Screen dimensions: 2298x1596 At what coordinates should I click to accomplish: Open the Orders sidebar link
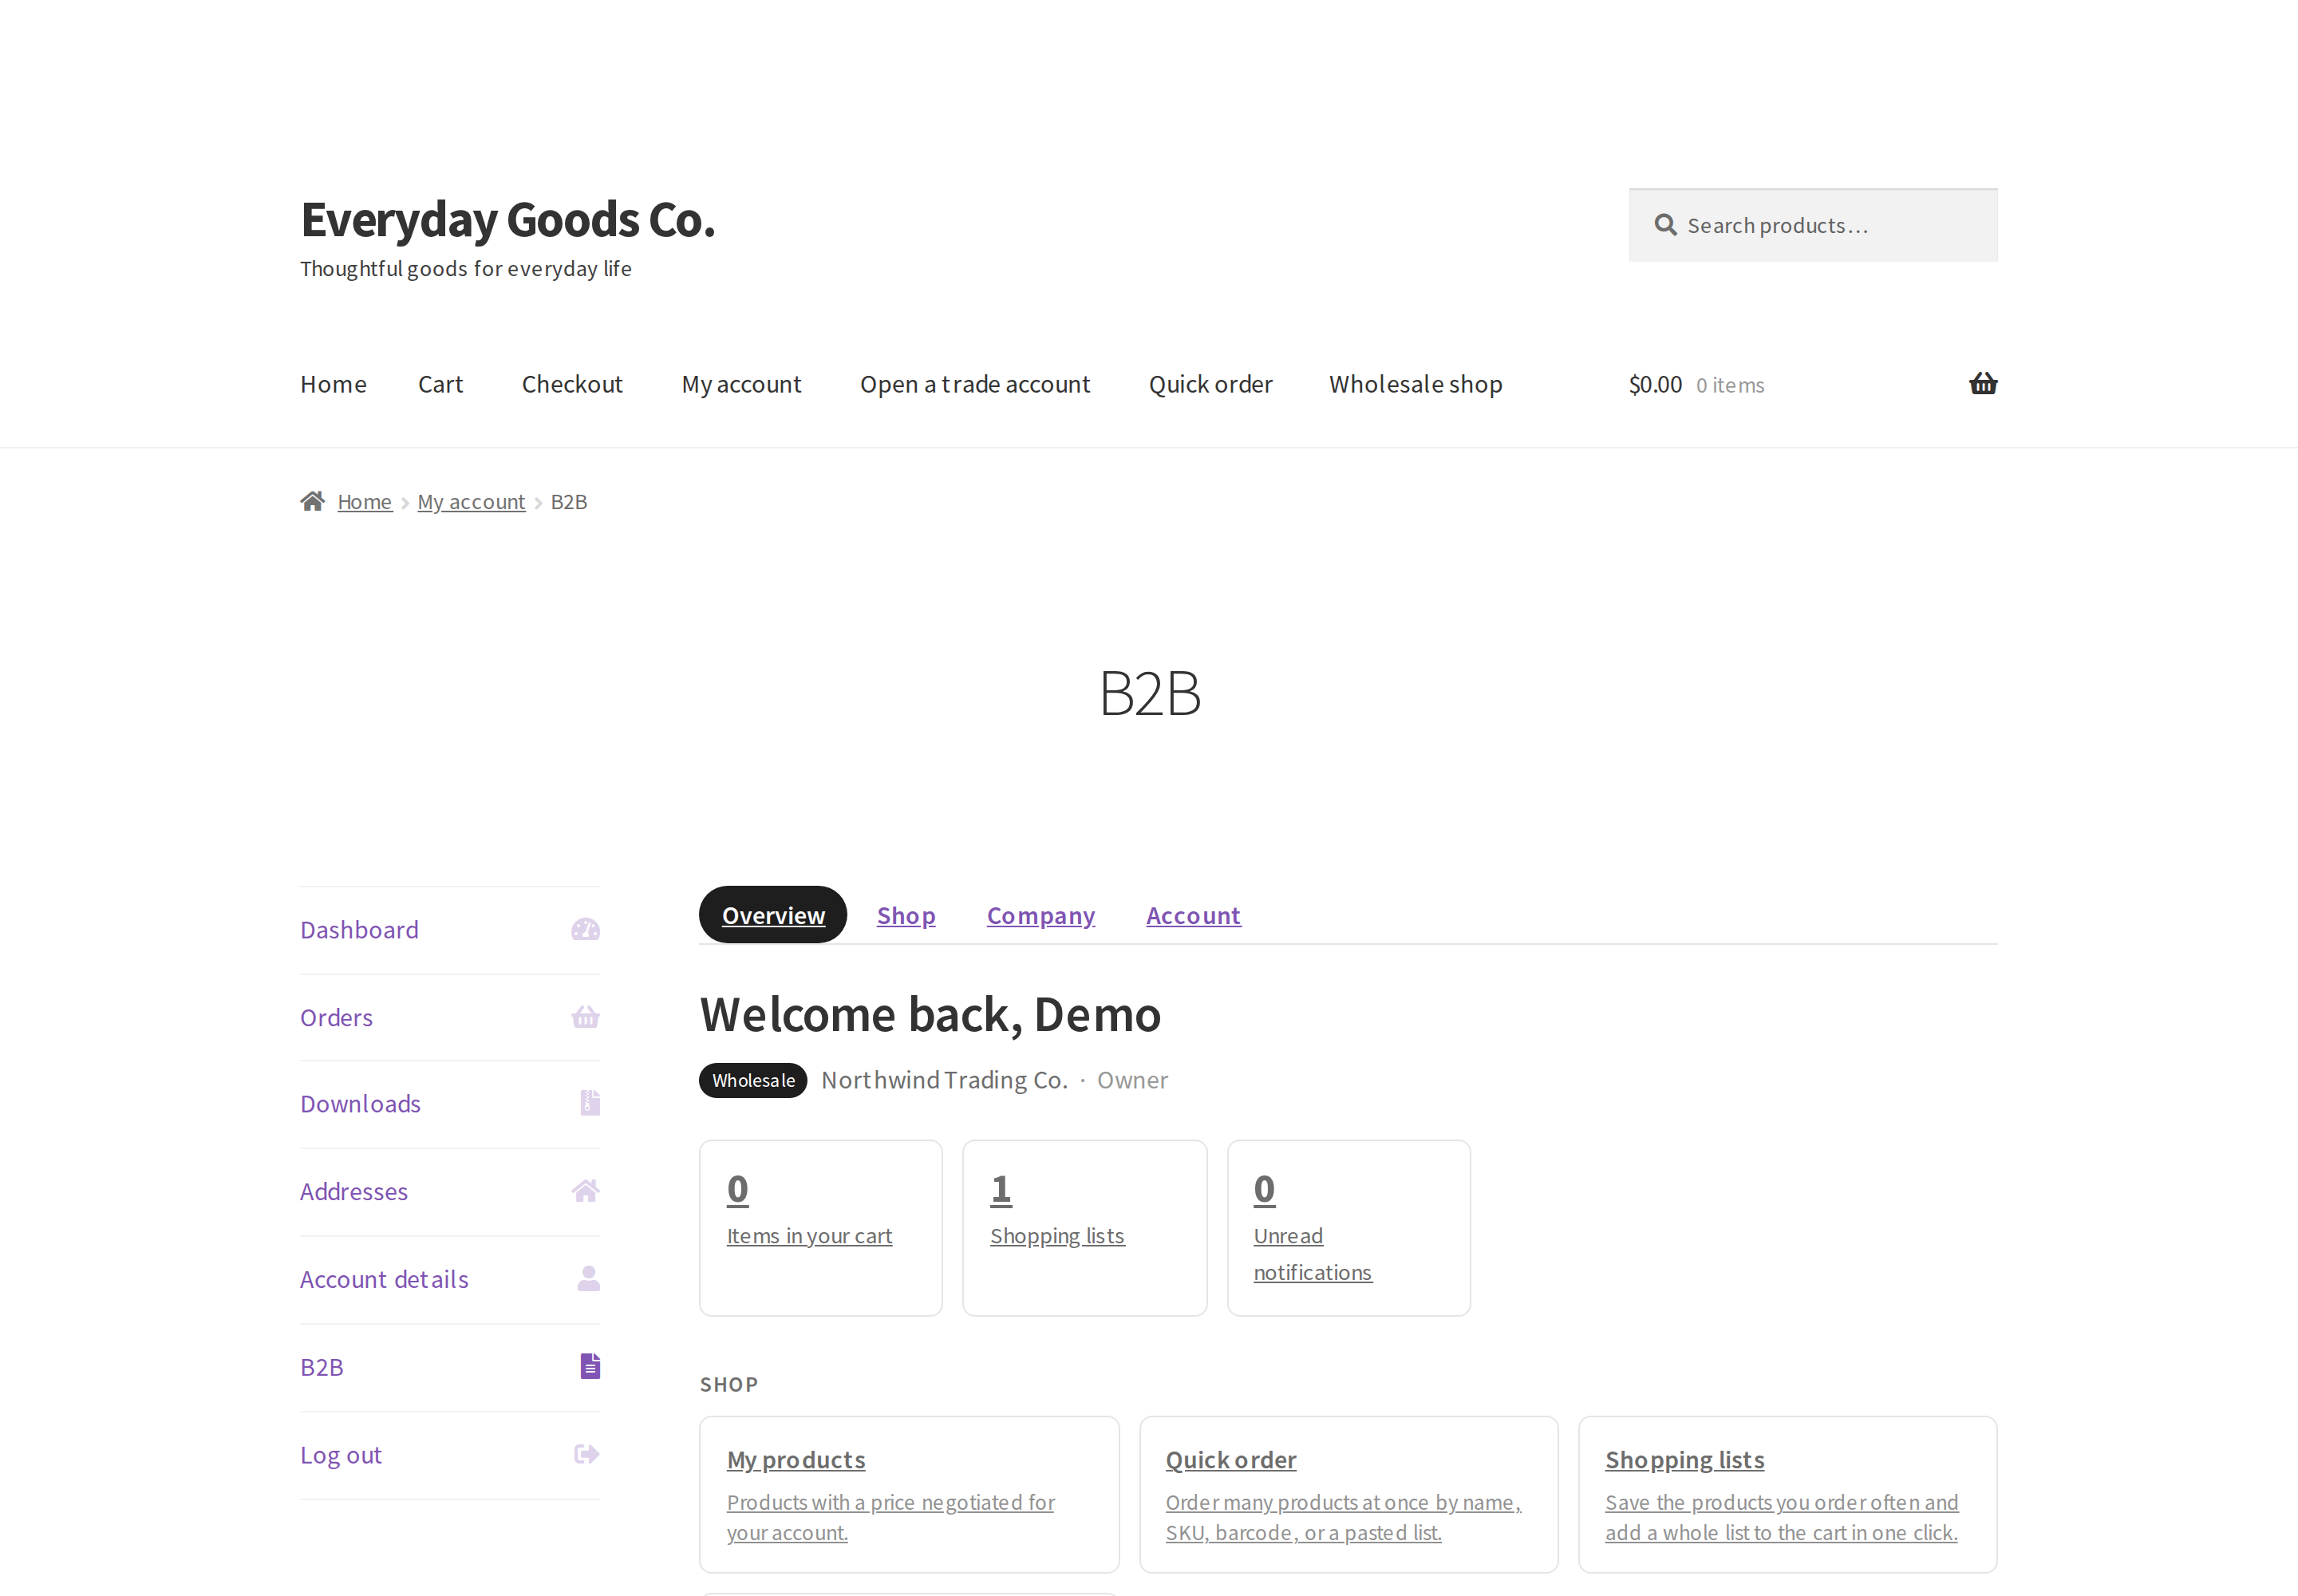[336, 1017]
